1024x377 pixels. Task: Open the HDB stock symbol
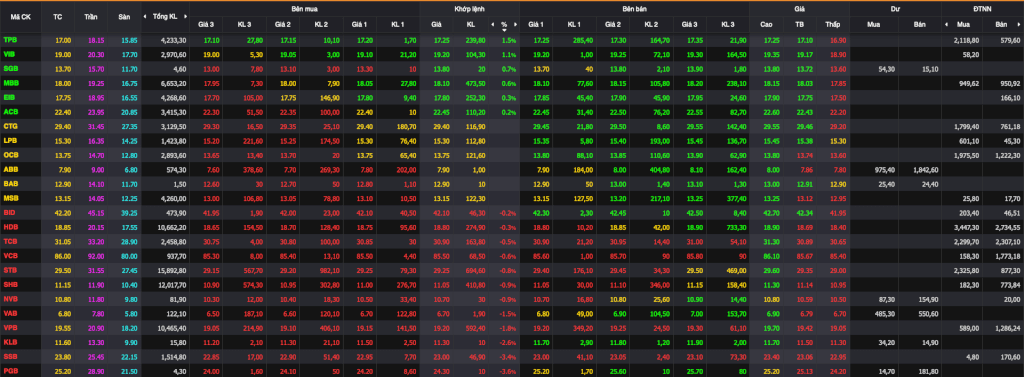click(10, 226)
